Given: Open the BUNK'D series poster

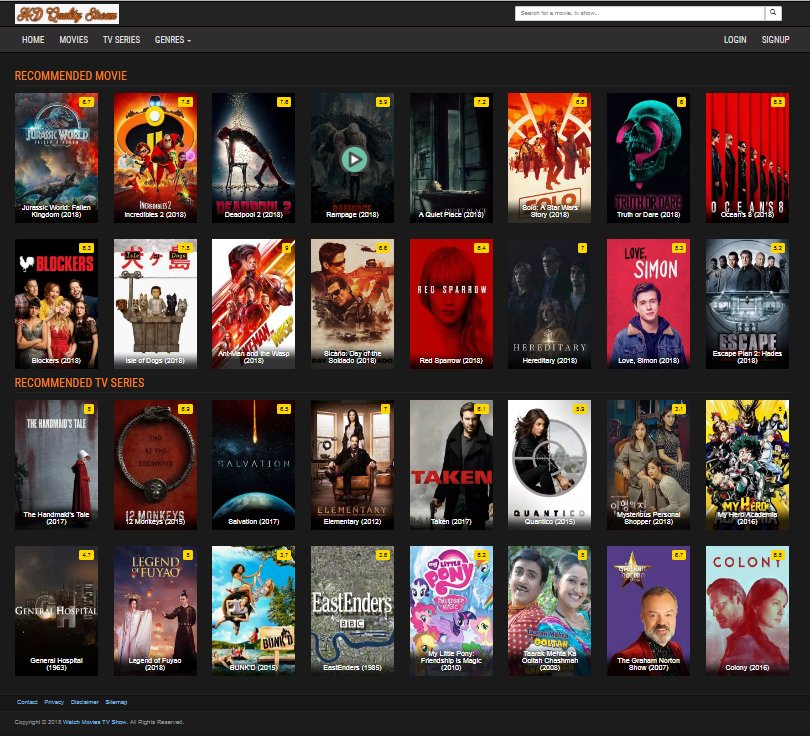Looking at the screenshot, I should tap(254, 611).
